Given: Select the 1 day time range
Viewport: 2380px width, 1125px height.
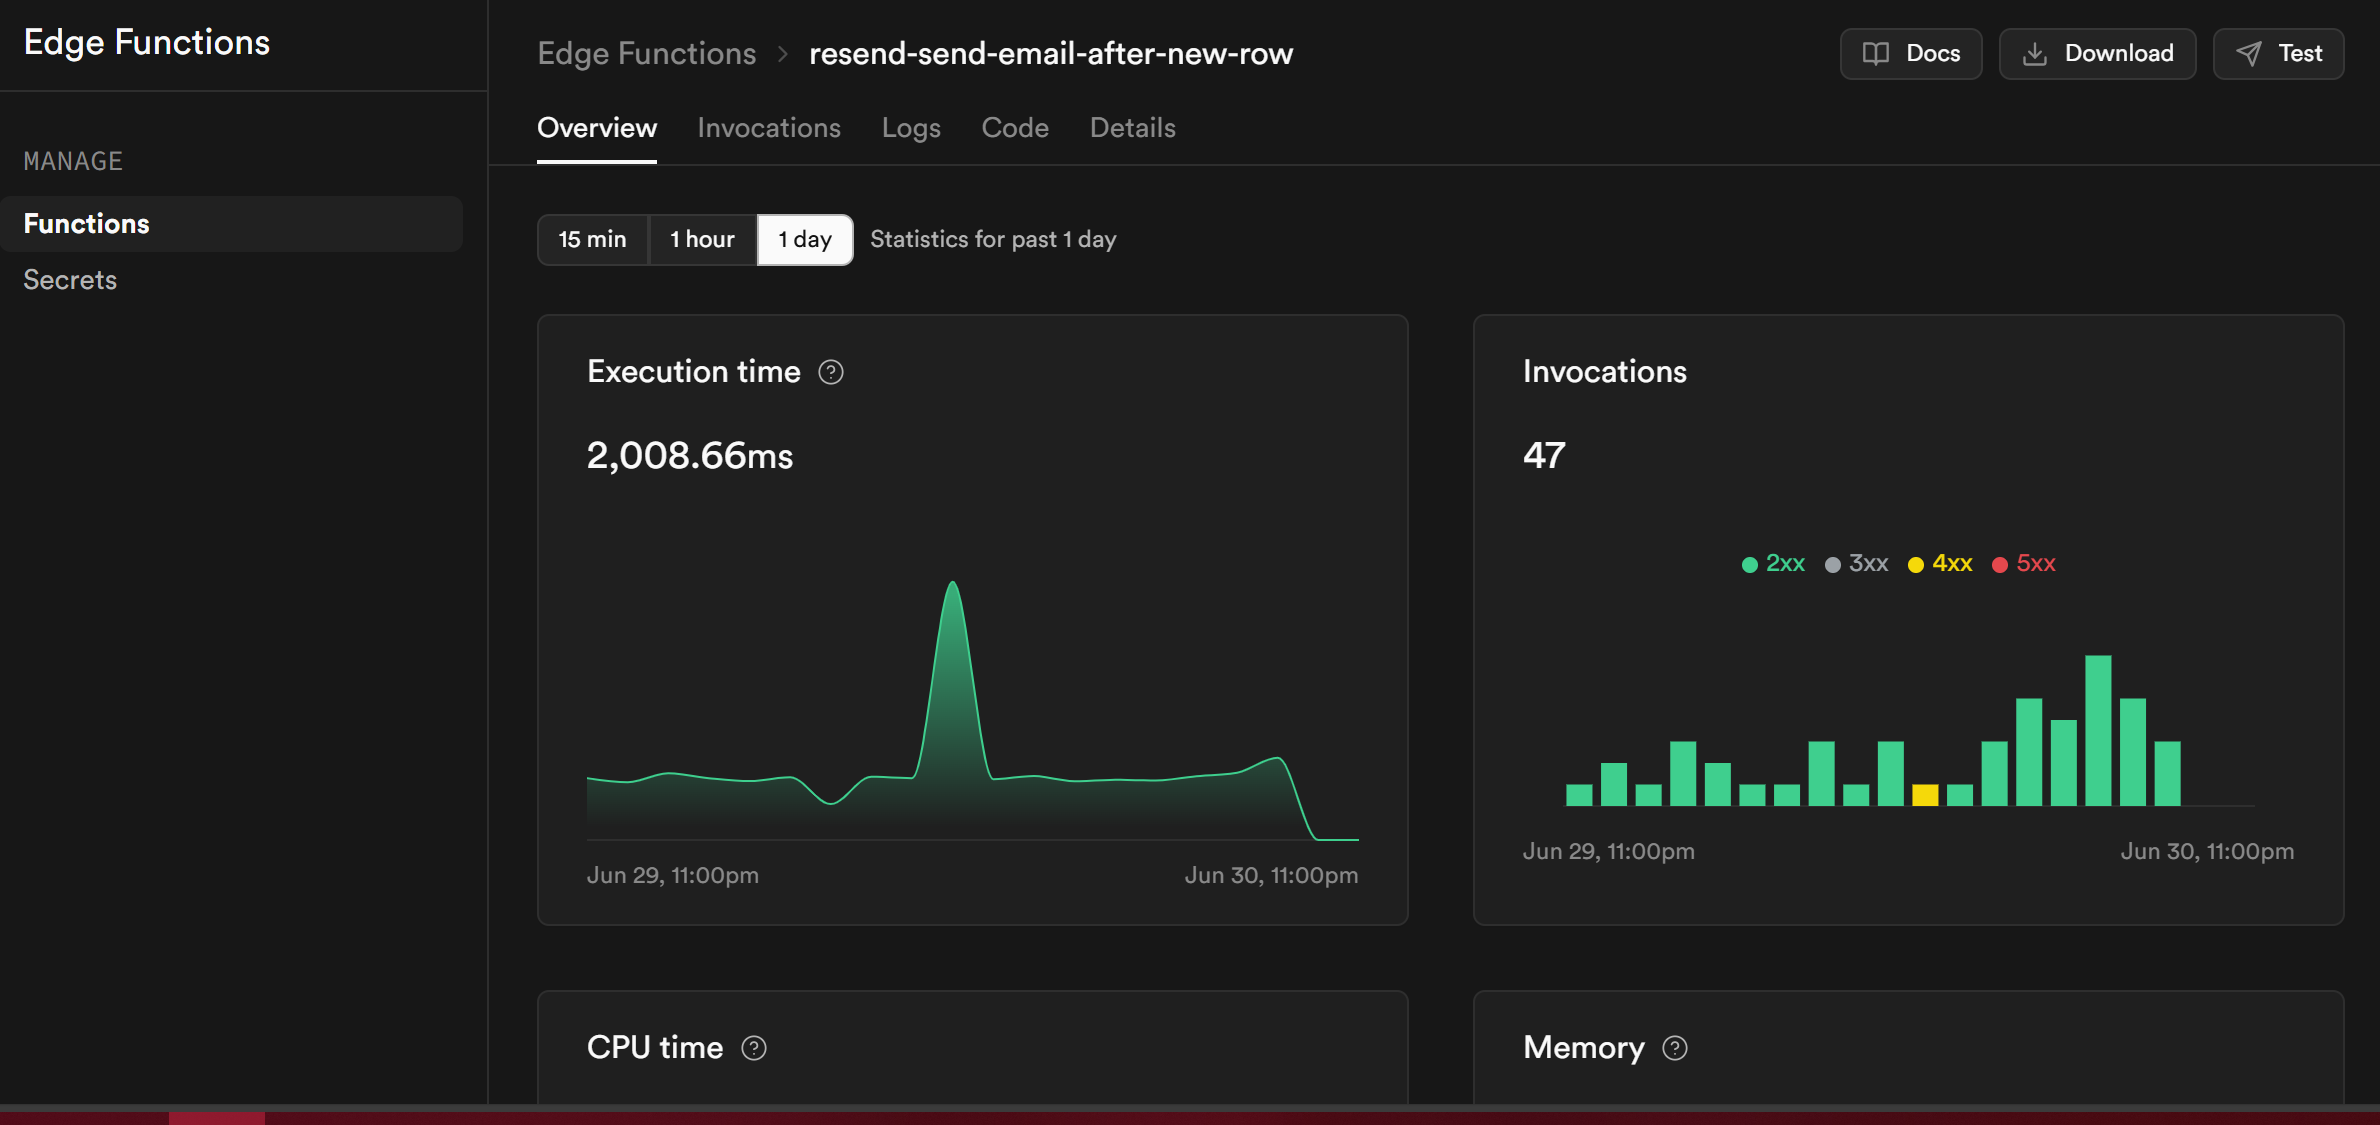Looking at the screenshot, I should pyautogui.click(x=805, y=240).
